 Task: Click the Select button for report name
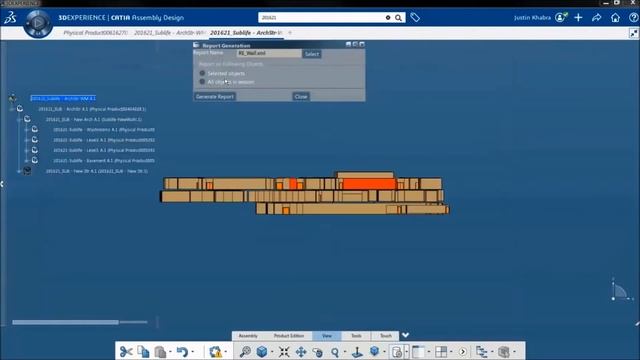(312, 54)
